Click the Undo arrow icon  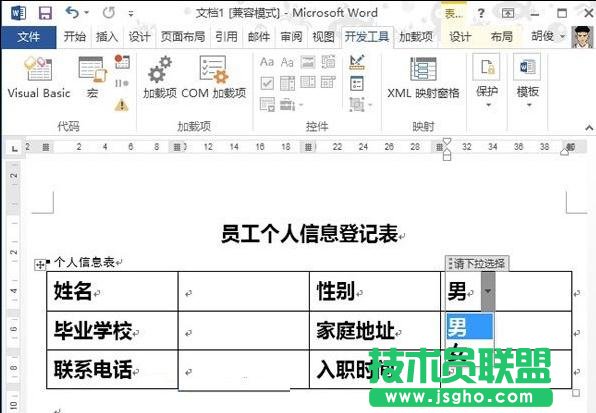point(72,13)
